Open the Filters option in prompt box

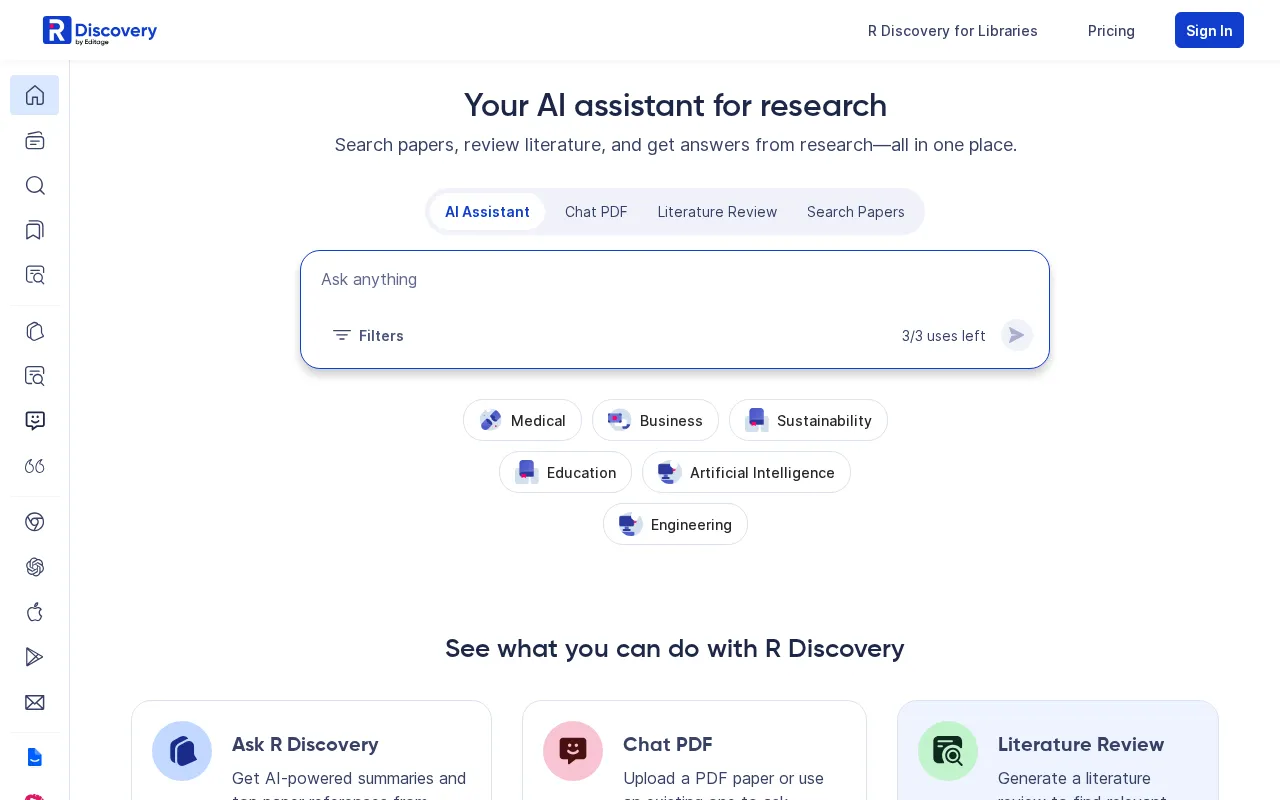pos(368,335)
